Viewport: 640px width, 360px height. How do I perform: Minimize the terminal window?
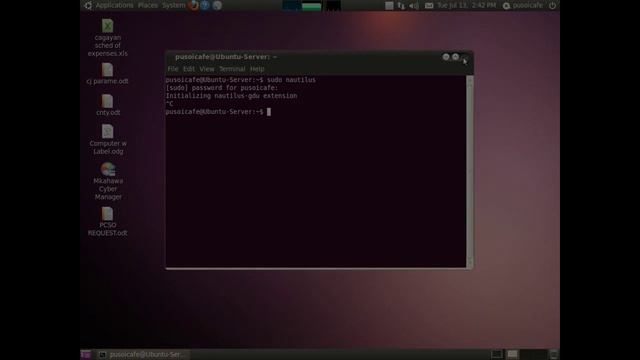[446, 57]
